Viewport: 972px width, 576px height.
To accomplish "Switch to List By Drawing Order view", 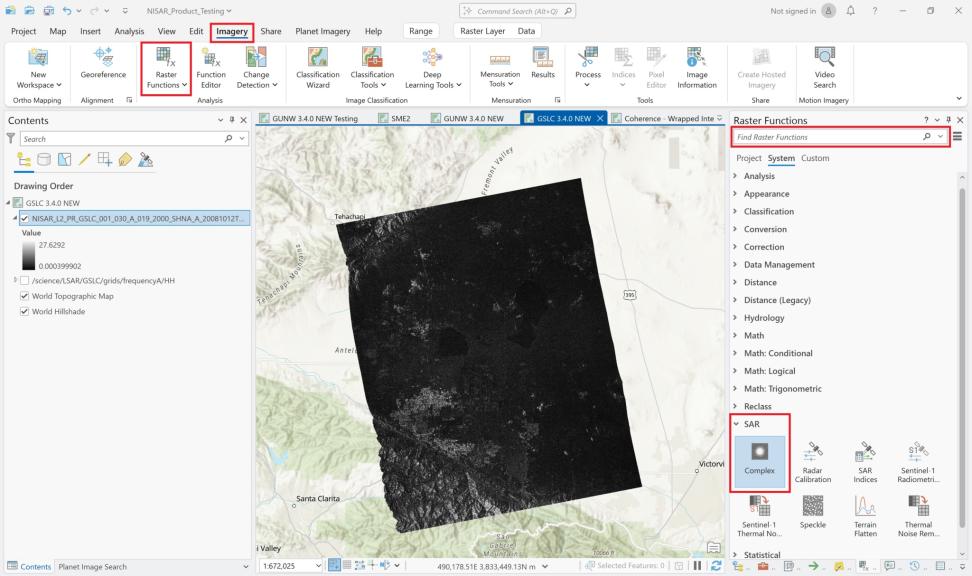I will 24,160.
